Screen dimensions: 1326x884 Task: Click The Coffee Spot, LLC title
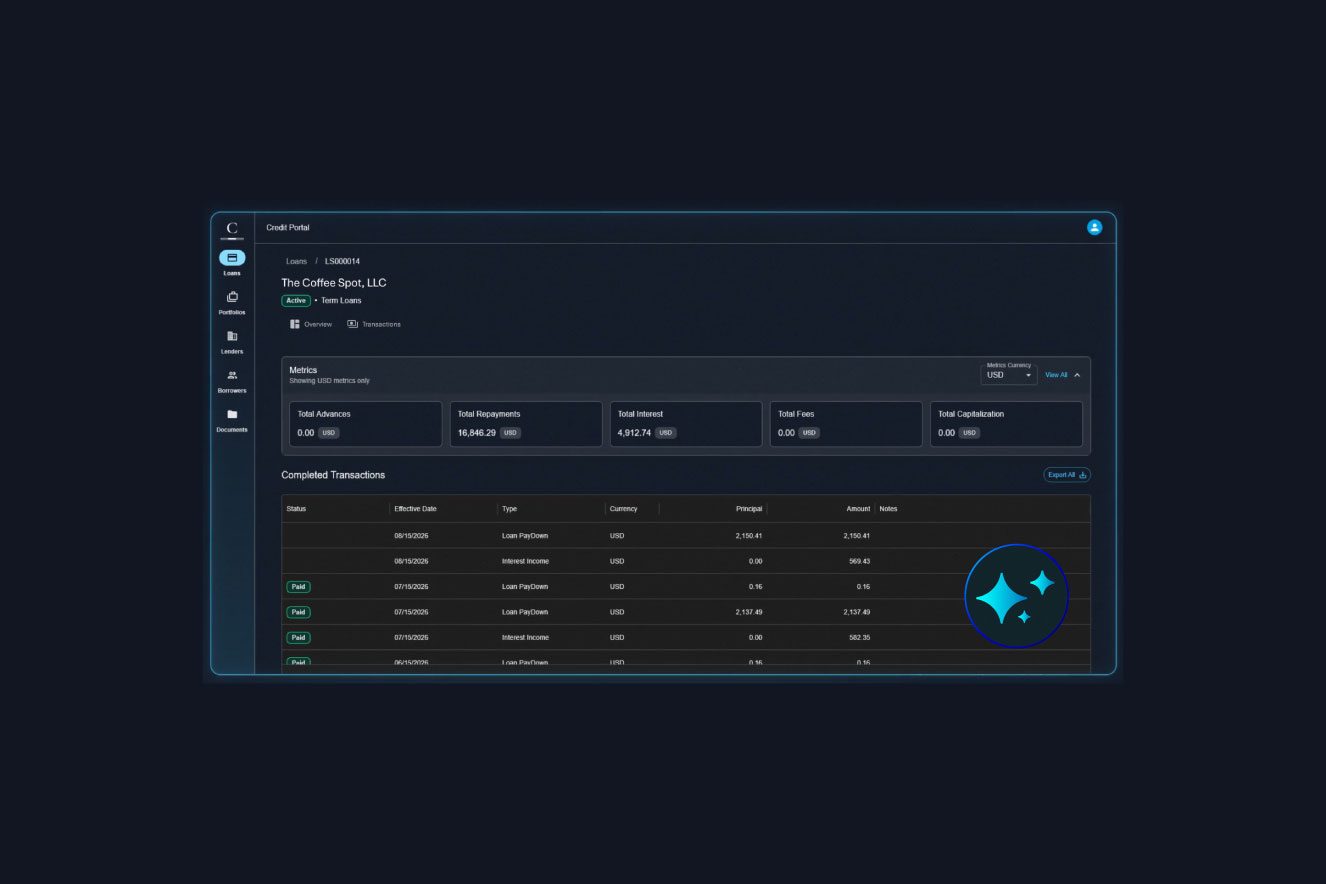334,283
